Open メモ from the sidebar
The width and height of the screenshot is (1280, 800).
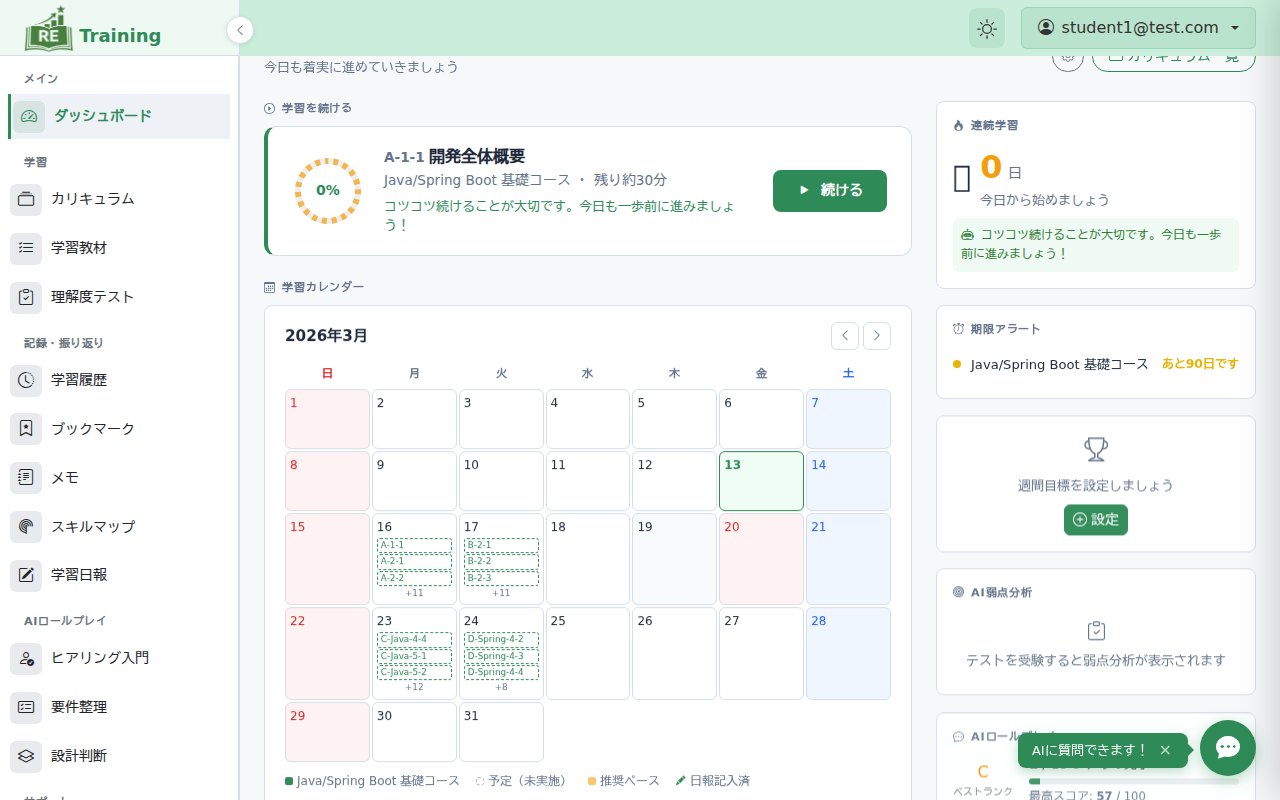65,478
